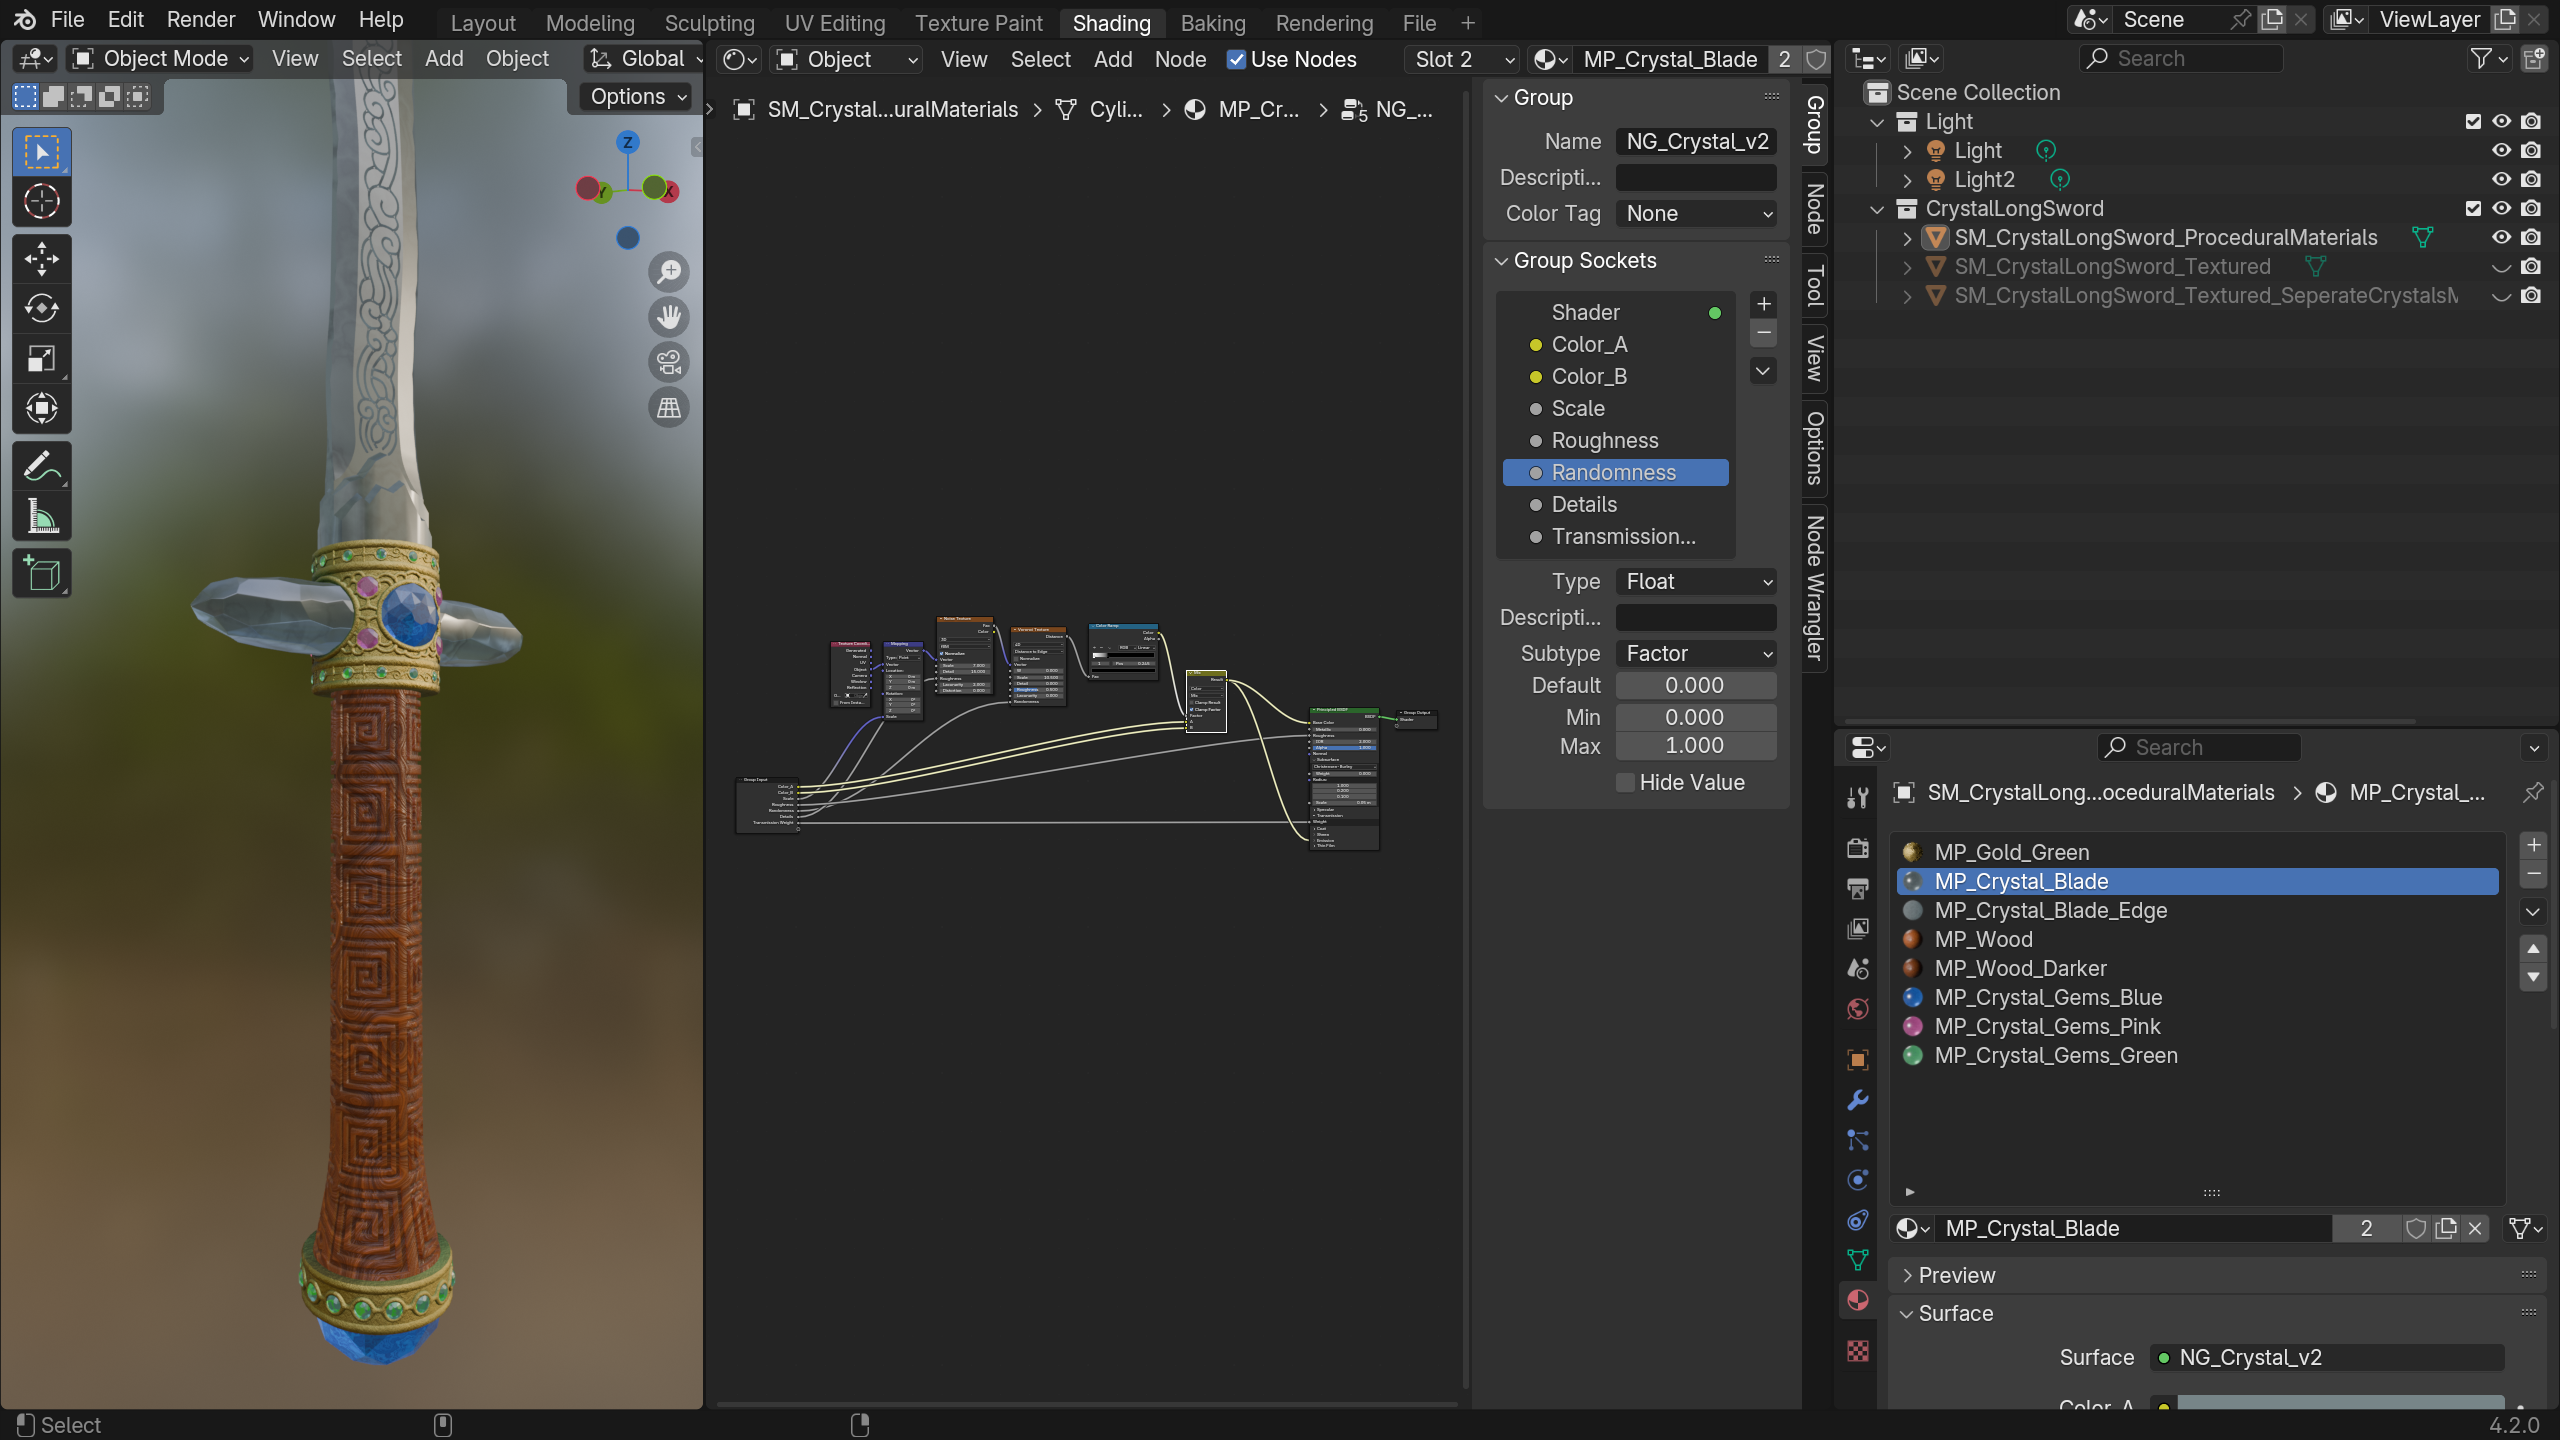The image size is (2560, 1440).
Task: Click the Add Cube tool icon
Action: click(41, 574)
